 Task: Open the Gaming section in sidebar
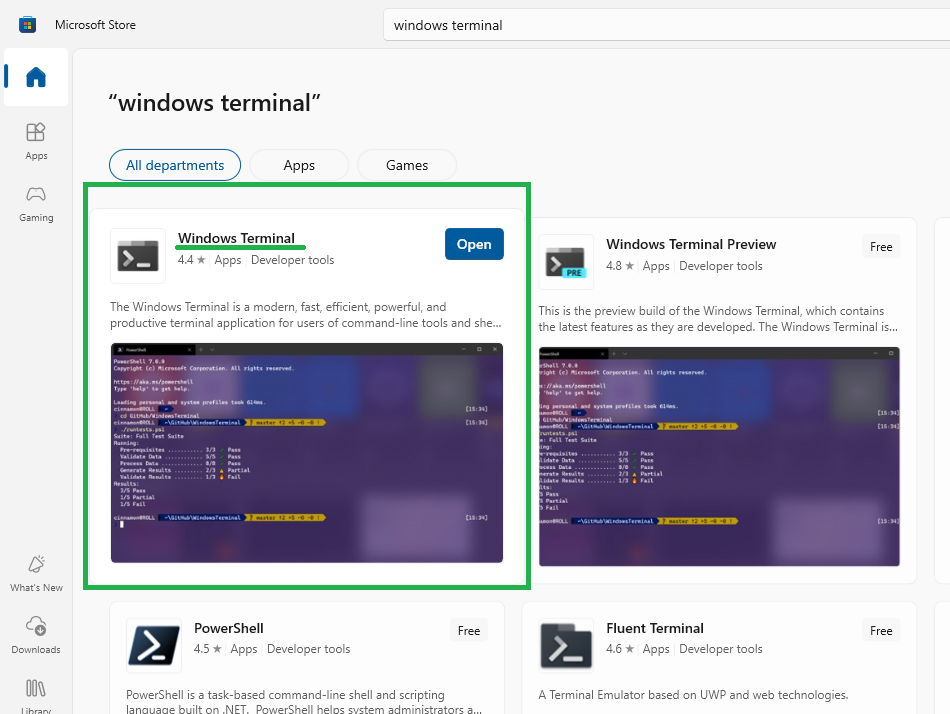(36, 203)
